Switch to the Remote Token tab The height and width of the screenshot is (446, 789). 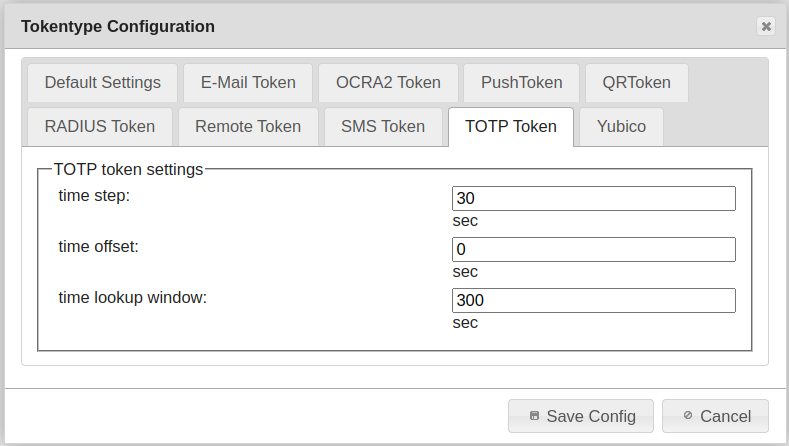coord(248,127)
